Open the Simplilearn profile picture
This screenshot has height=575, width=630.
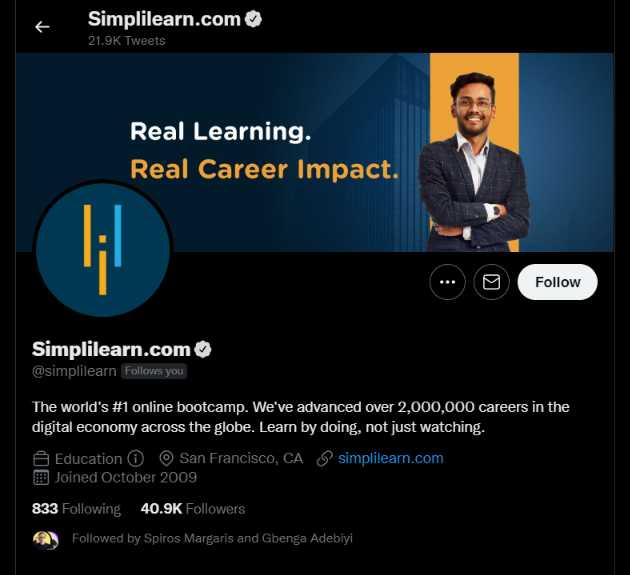coord(103,250)
